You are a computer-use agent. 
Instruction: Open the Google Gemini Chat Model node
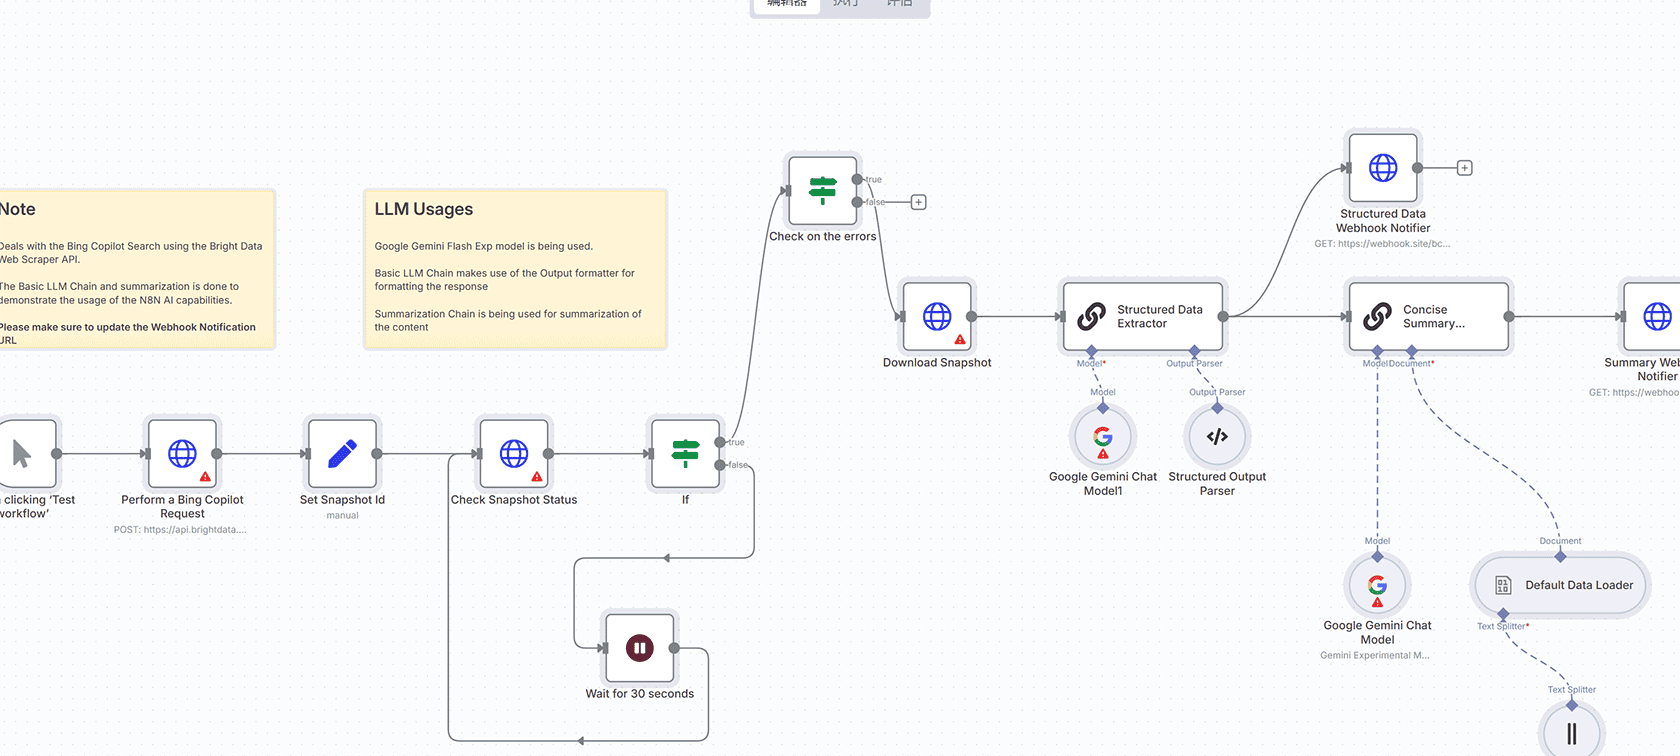(1377, 586)
